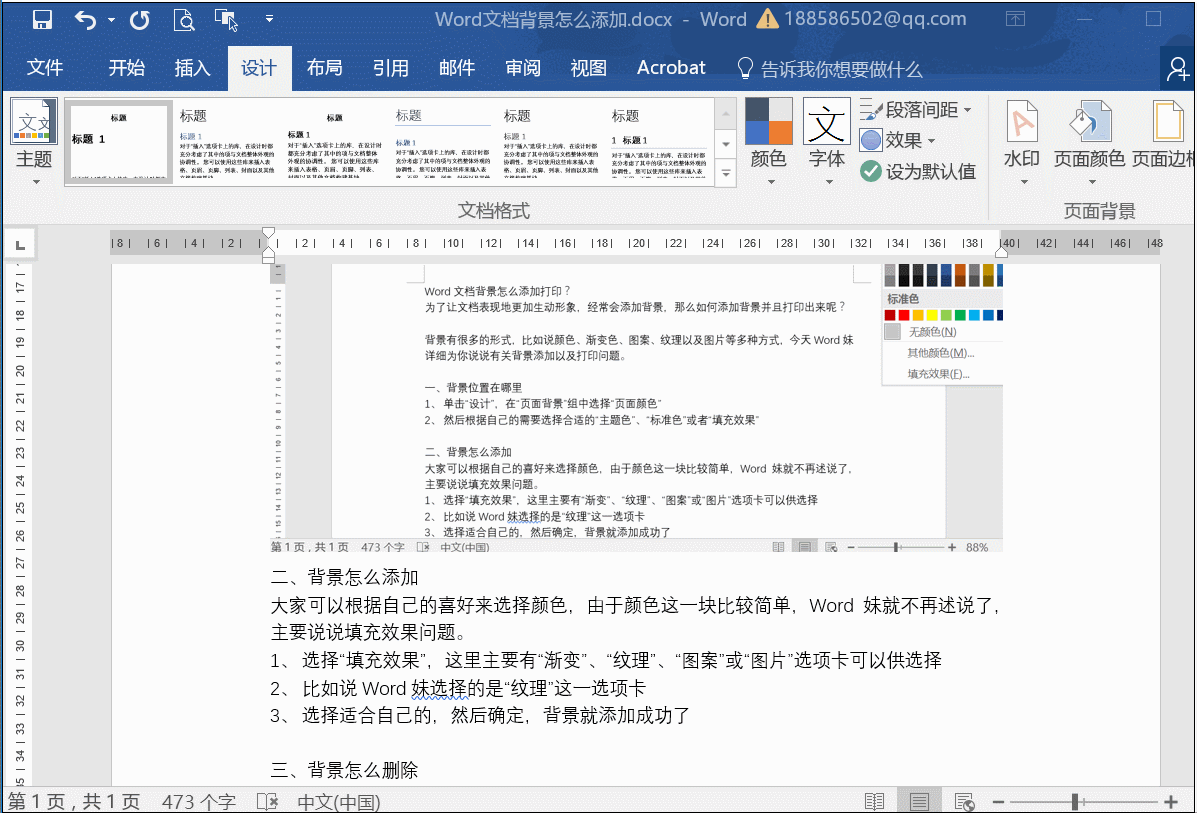Switch to the 审阅 (Review) ribbon tab
1197x813 pixels.
pyautogui.click(x=522, y=67)
